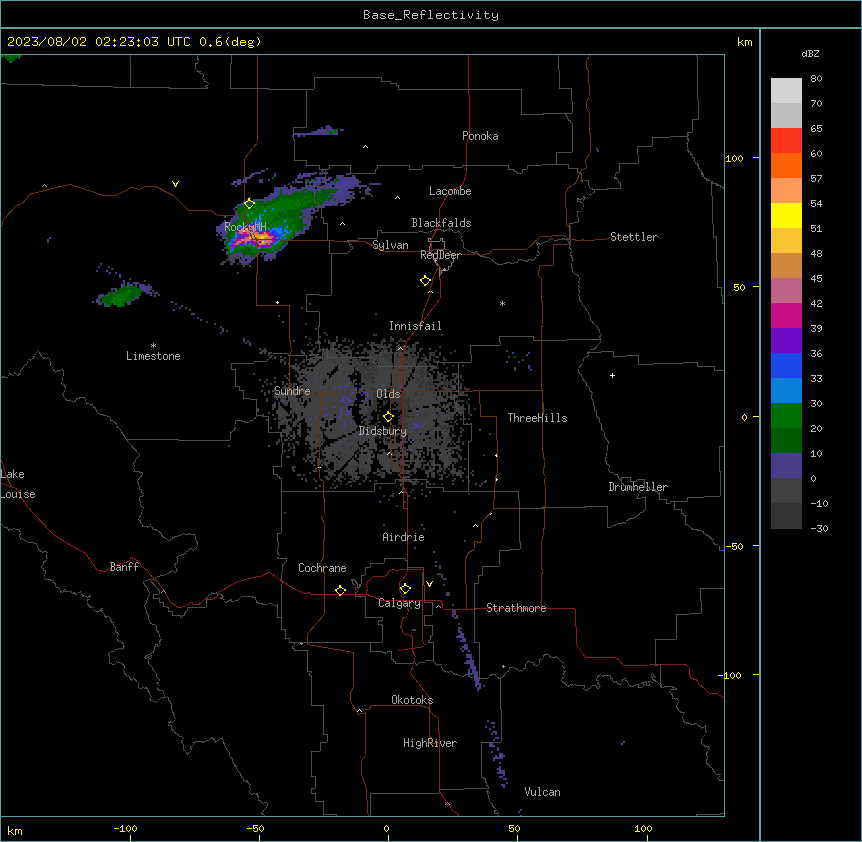862x842 pixels.
Task: Click the Drumheller label
Action: click(x=638, y=487)
